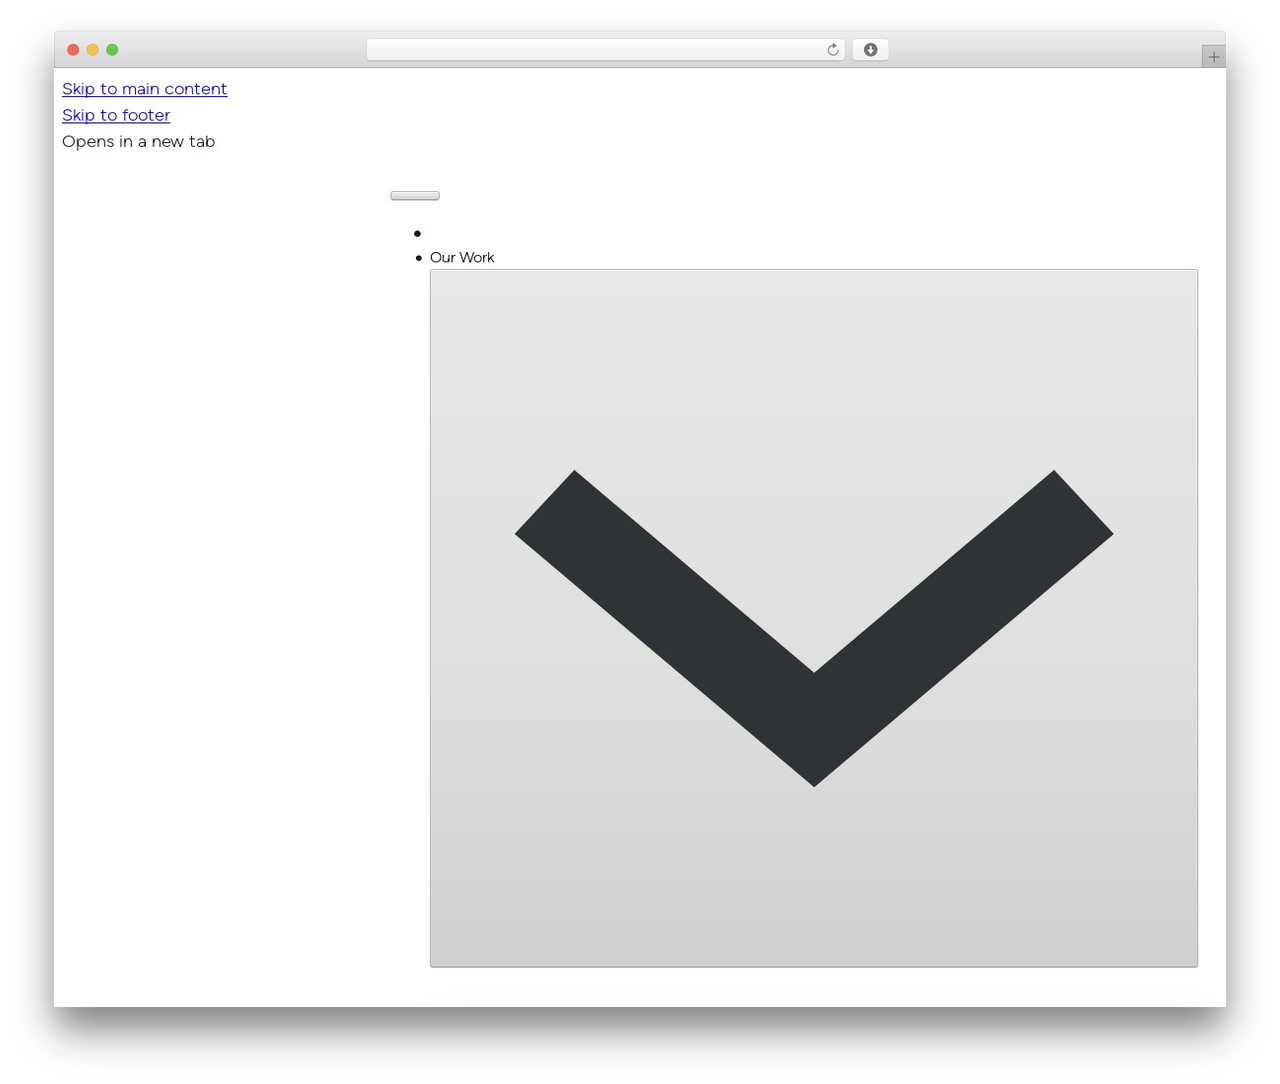The image size is (1280, 1084).
Task: Reload the page with the refresh icon
Action: coord(832,50)
